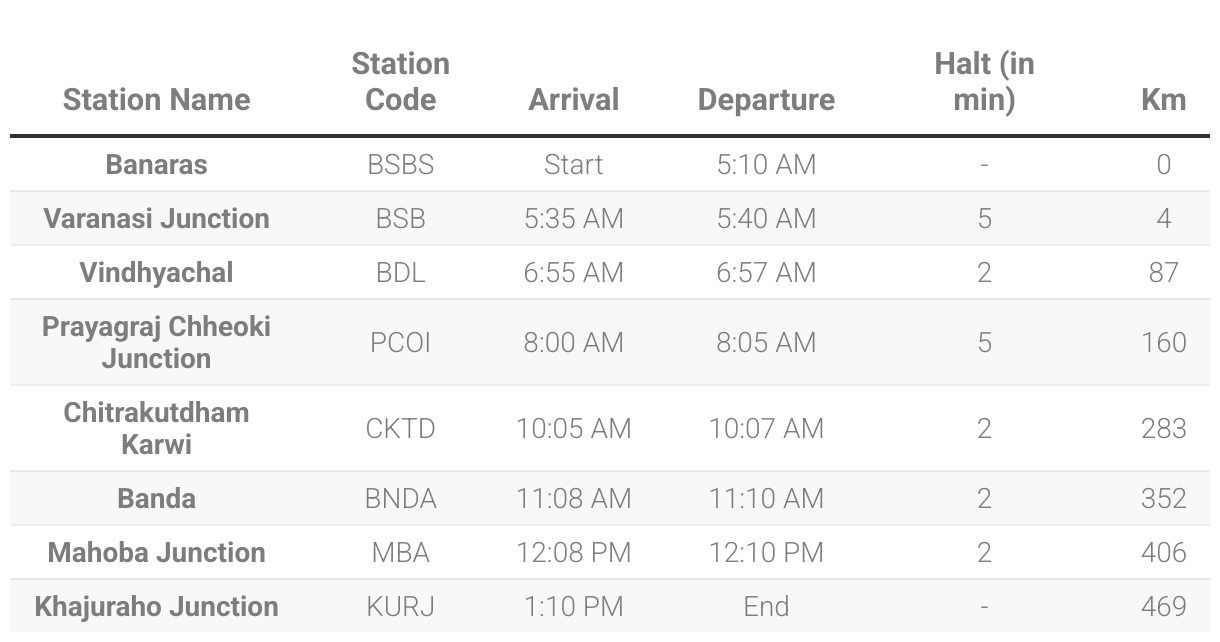Viewport: 1220px width, 642px height.
Task: Click the 469 km distance value
Action: (1163, 607)
